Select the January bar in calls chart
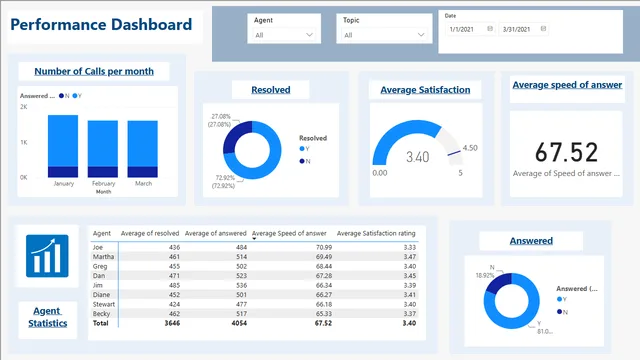This screenshot has width=640, height=360. (63, 146)
